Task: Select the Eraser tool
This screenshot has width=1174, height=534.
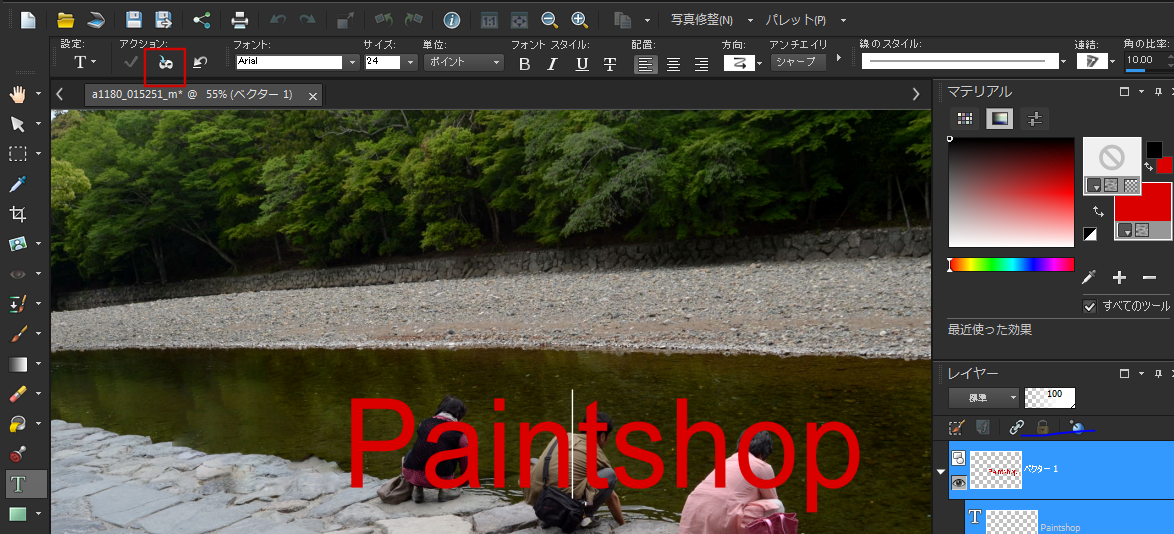Action: pyautogui.click(x=17, y=394)
